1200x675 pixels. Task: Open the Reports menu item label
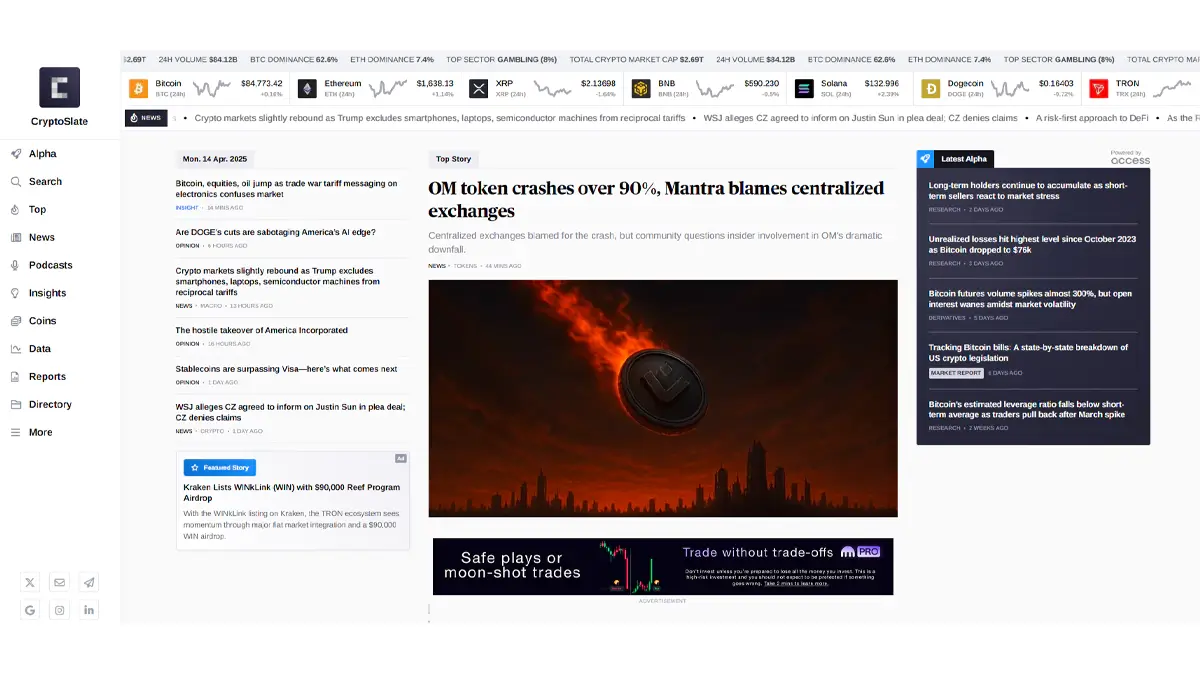48,377
